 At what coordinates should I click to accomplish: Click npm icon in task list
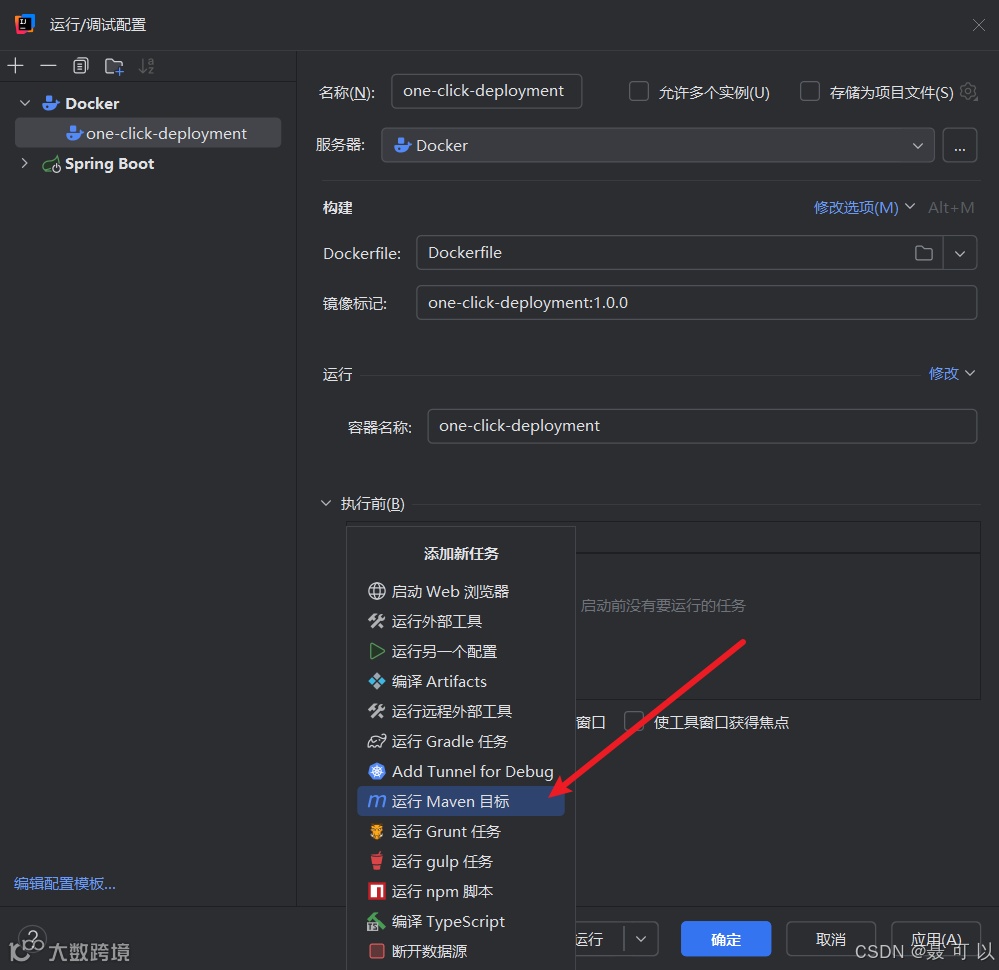click(377, 891)
